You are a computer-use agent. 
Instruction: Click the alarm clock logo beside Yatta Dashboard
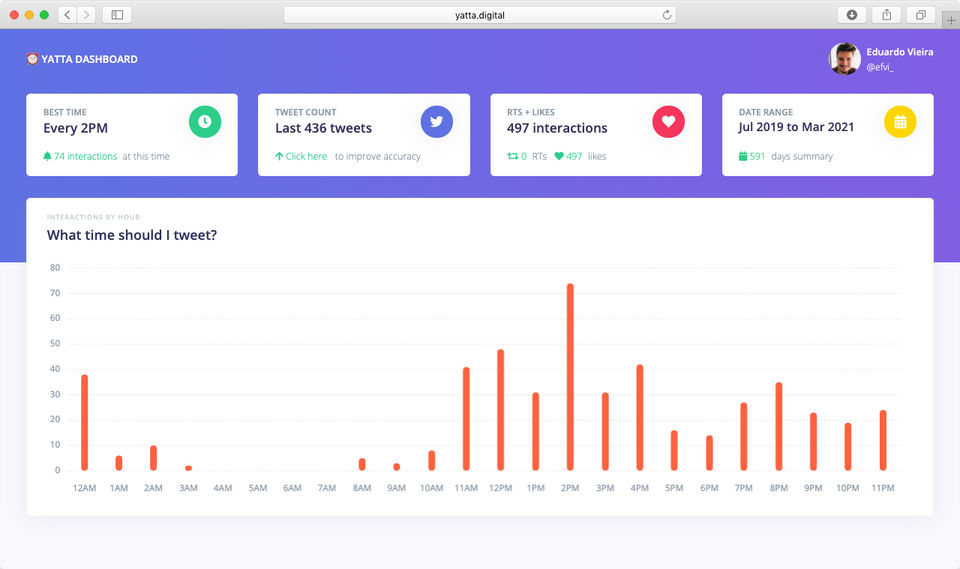(x=32, y=59)
